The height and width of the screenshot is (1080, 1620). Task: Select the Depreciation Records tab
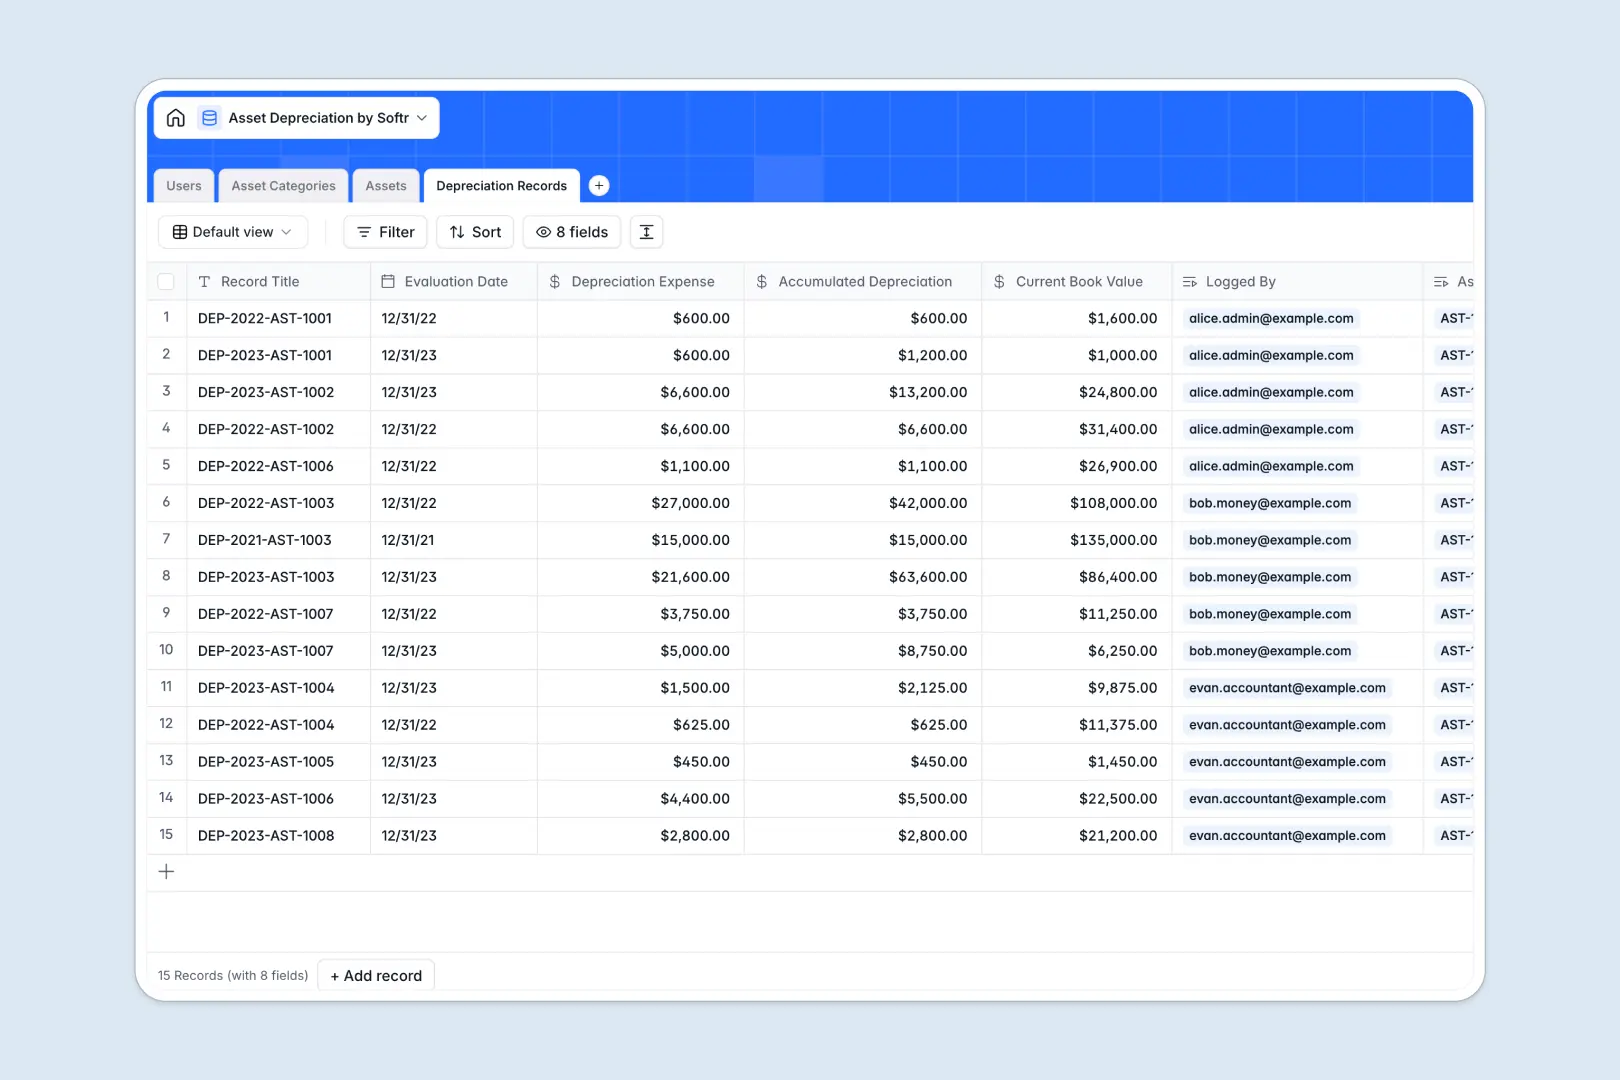pos(502,186)
